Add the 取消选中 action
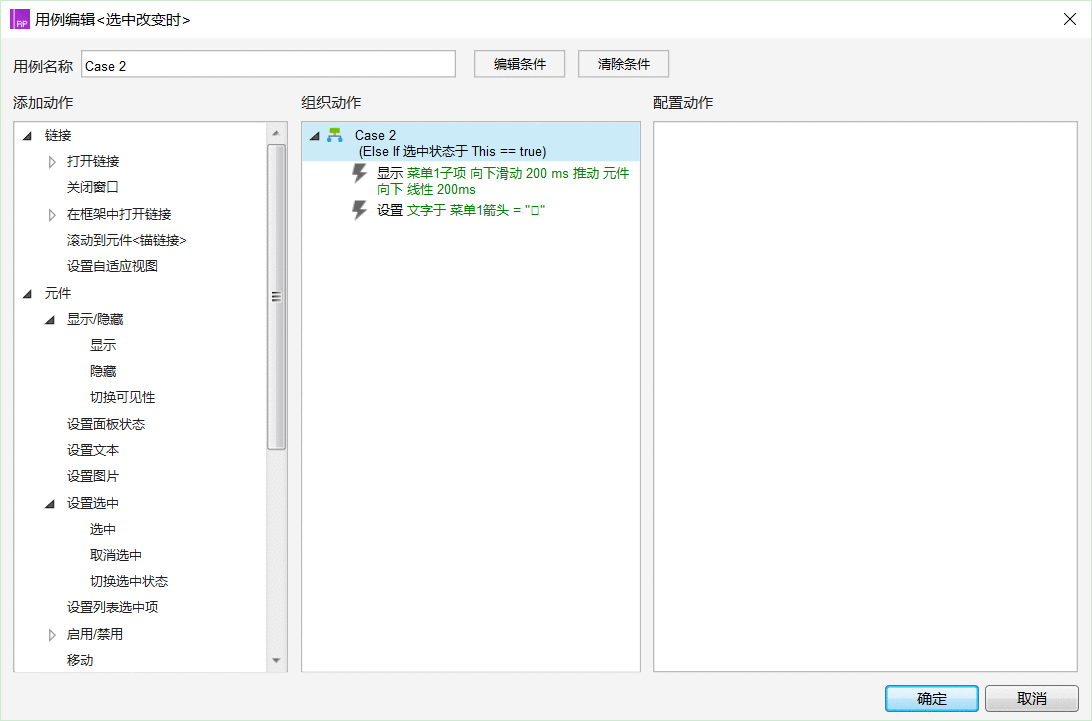 116,555
